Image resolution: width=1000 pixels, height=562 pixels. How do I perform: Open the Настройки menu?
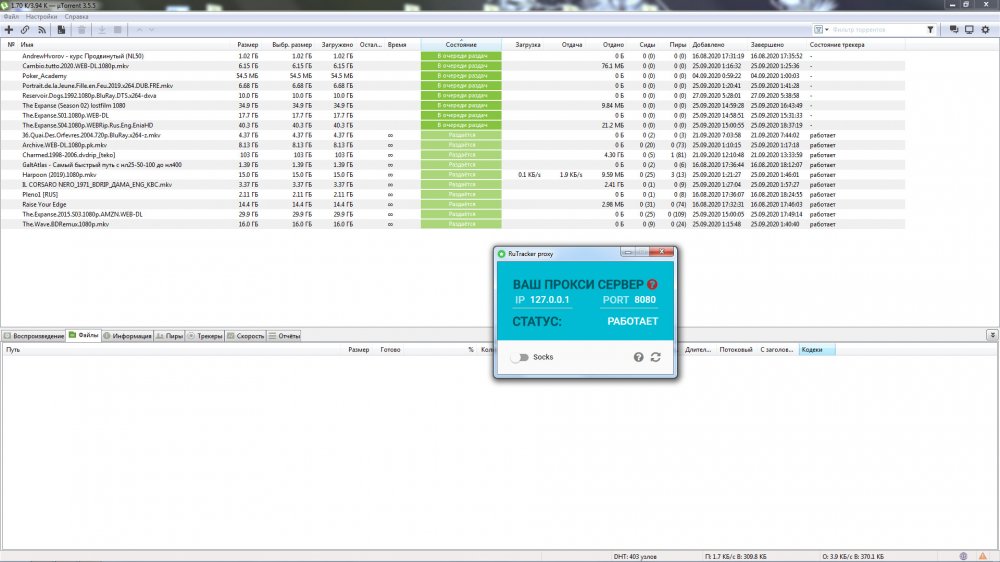[x=41, y=17]
